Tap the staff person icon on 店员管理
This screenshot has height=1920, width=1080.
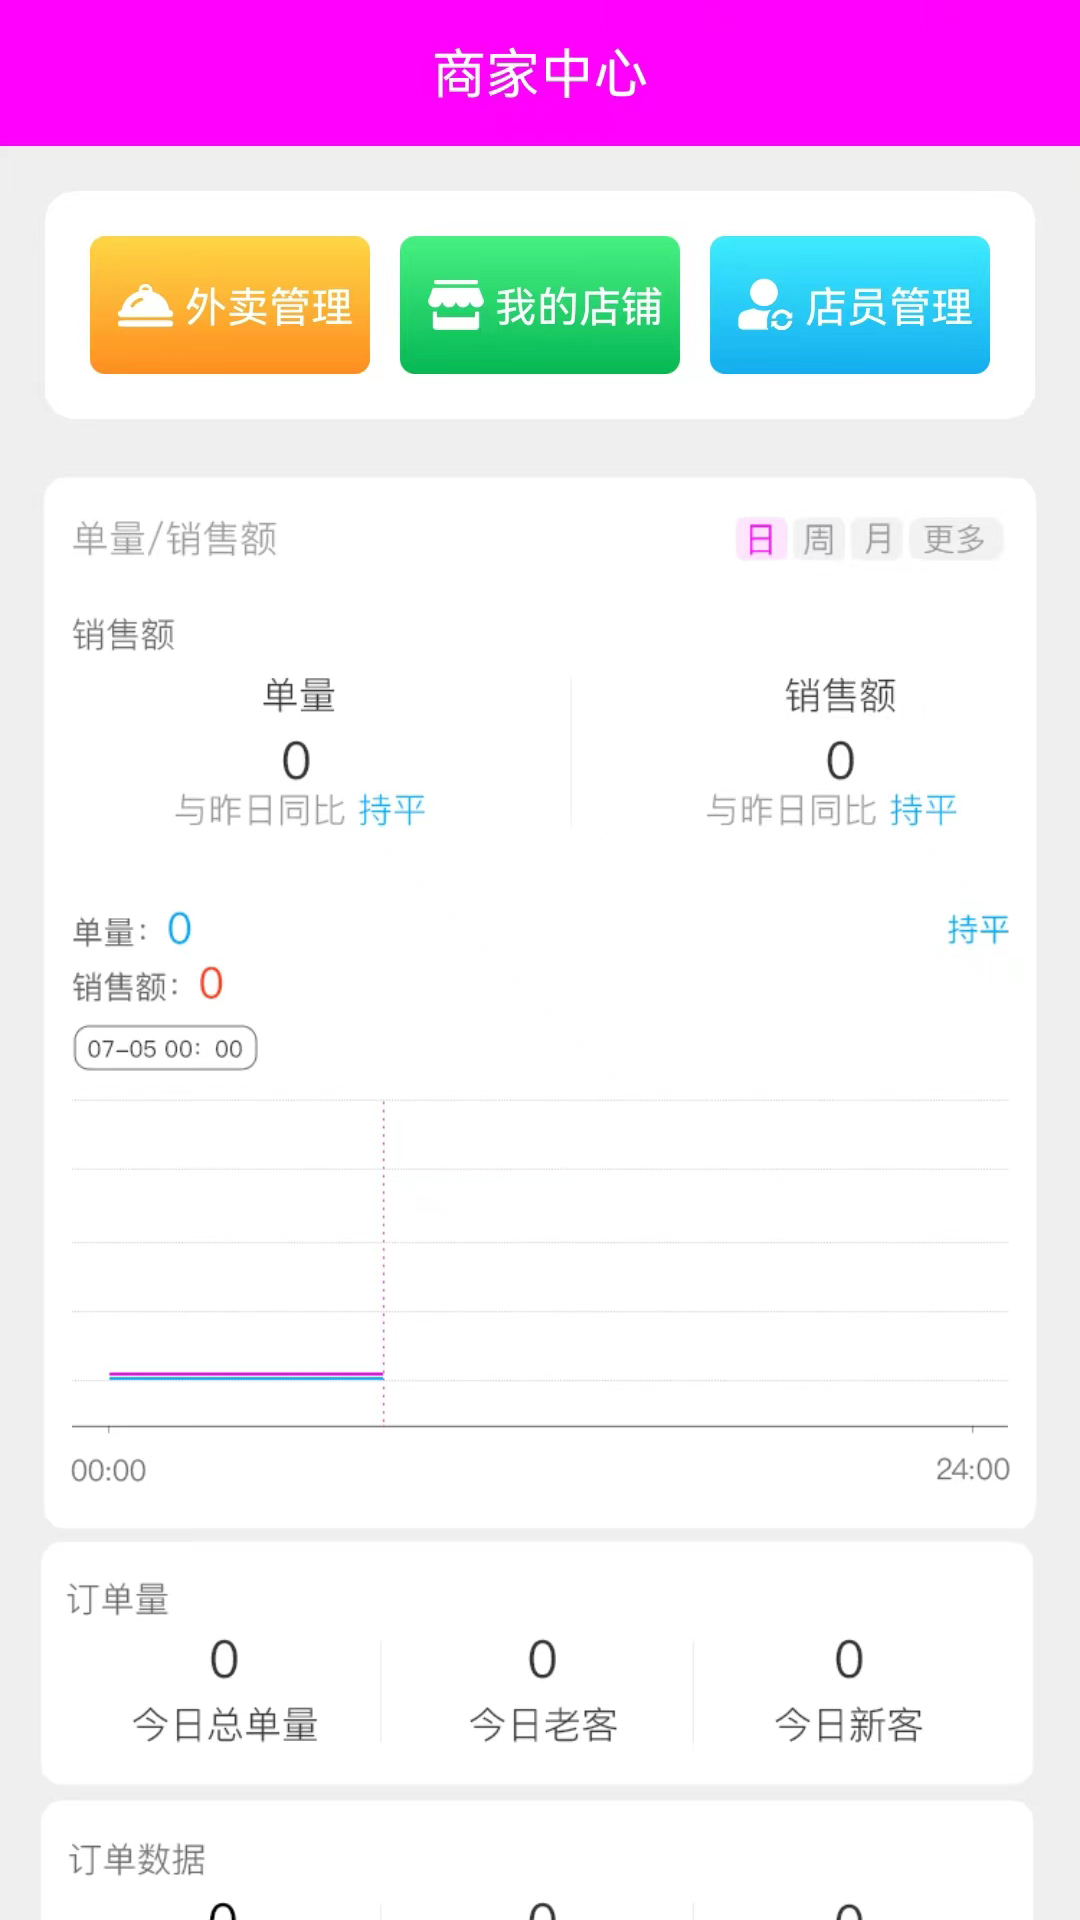764,305
